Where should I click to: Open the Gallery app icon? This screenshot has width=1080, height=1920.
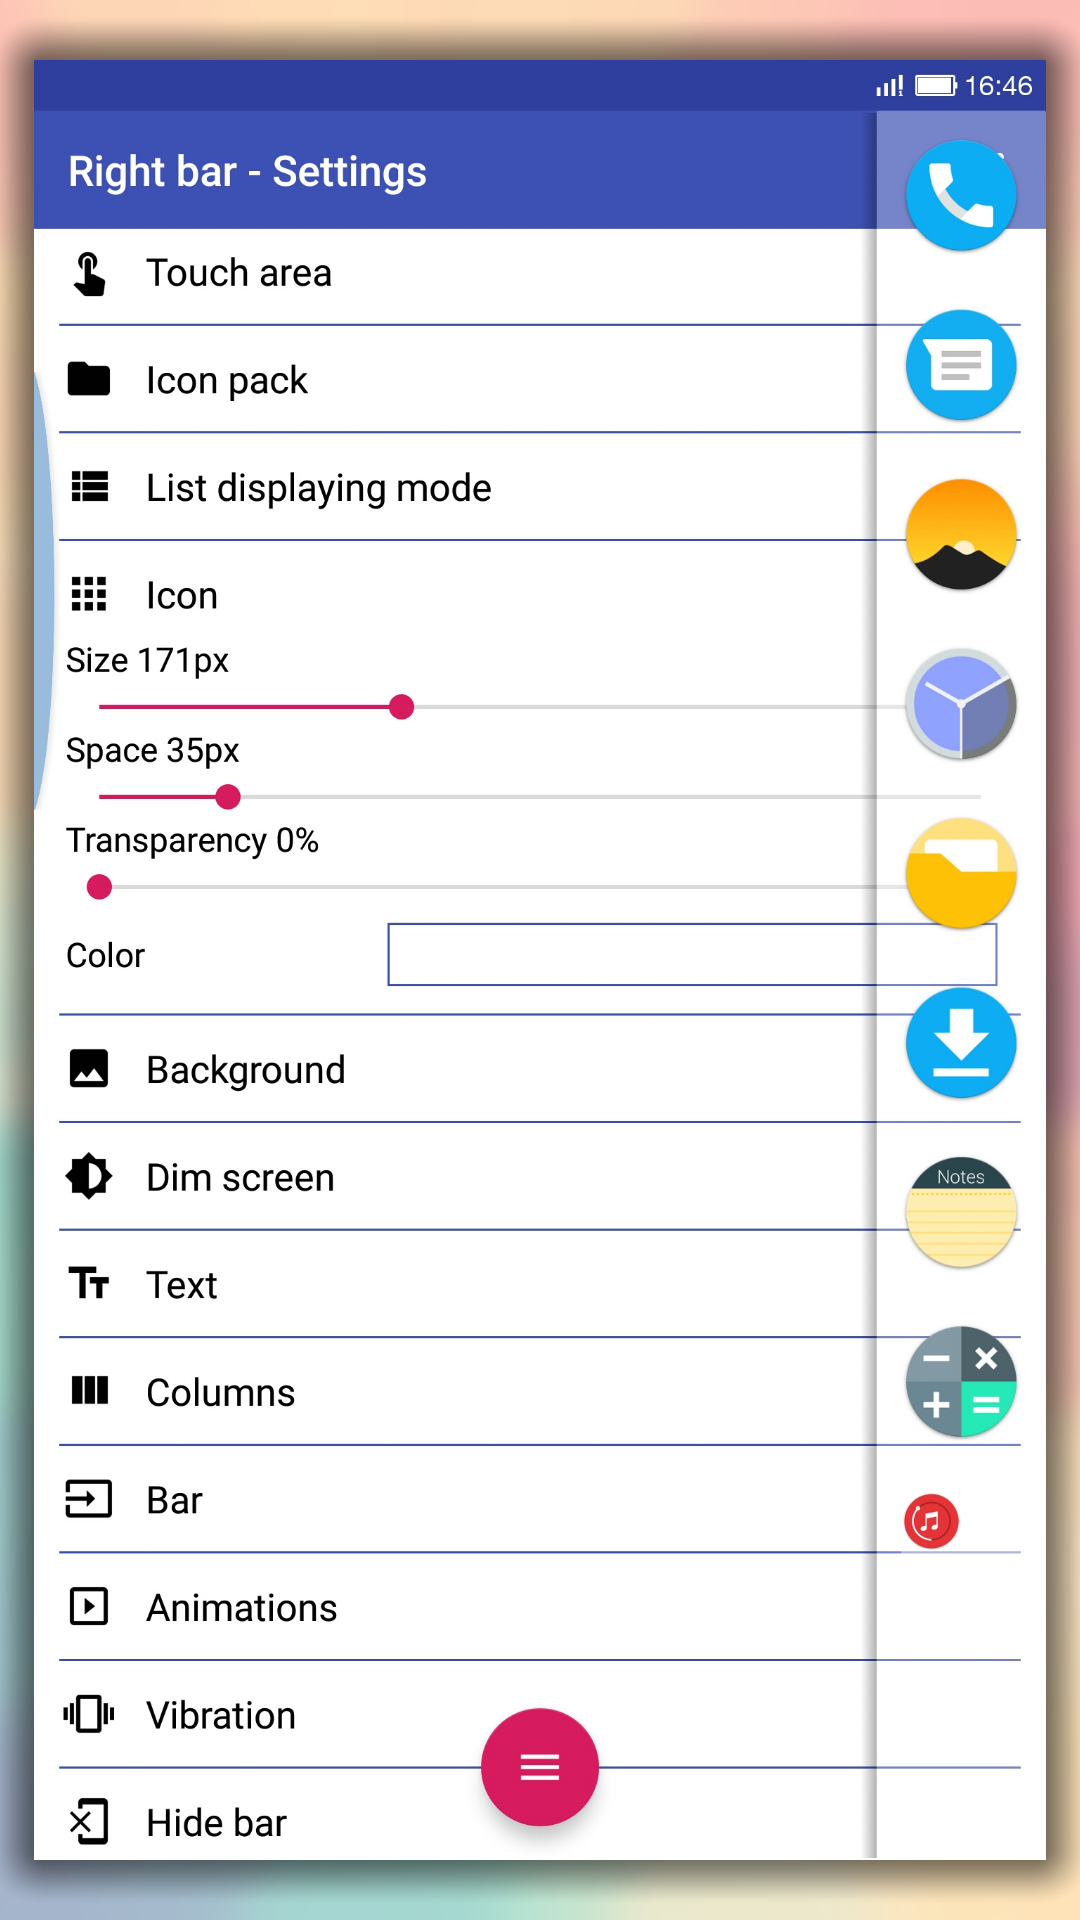pos(960,534)
